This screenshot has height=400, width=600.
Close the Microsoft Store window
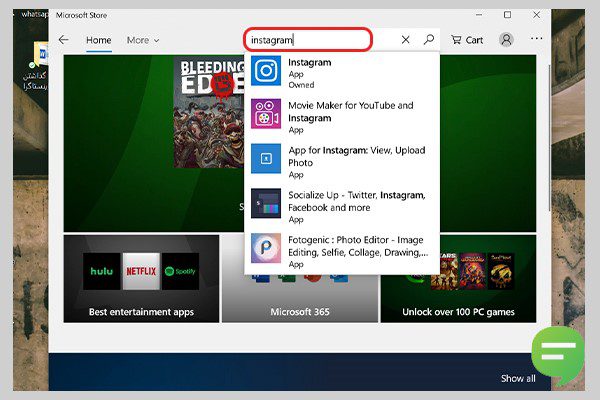point(536,15)
